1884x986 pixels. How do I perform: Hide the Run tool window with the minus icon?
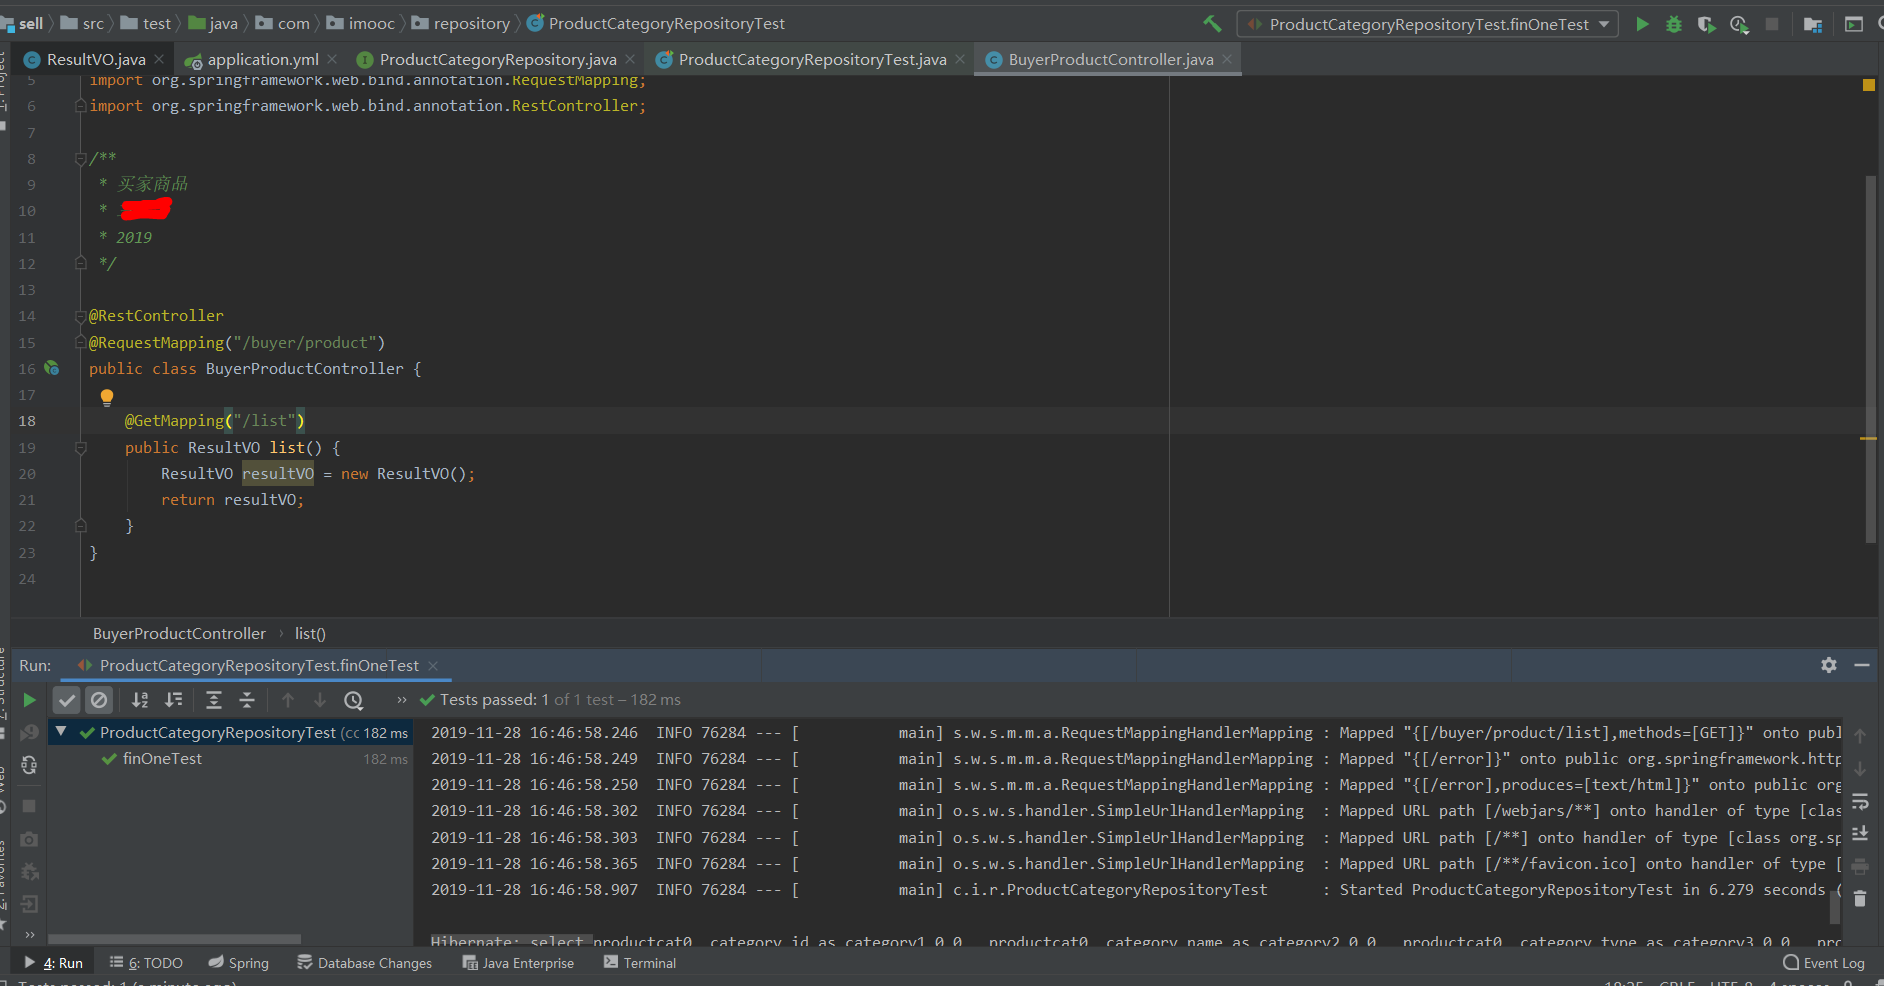click(1862, 665)
